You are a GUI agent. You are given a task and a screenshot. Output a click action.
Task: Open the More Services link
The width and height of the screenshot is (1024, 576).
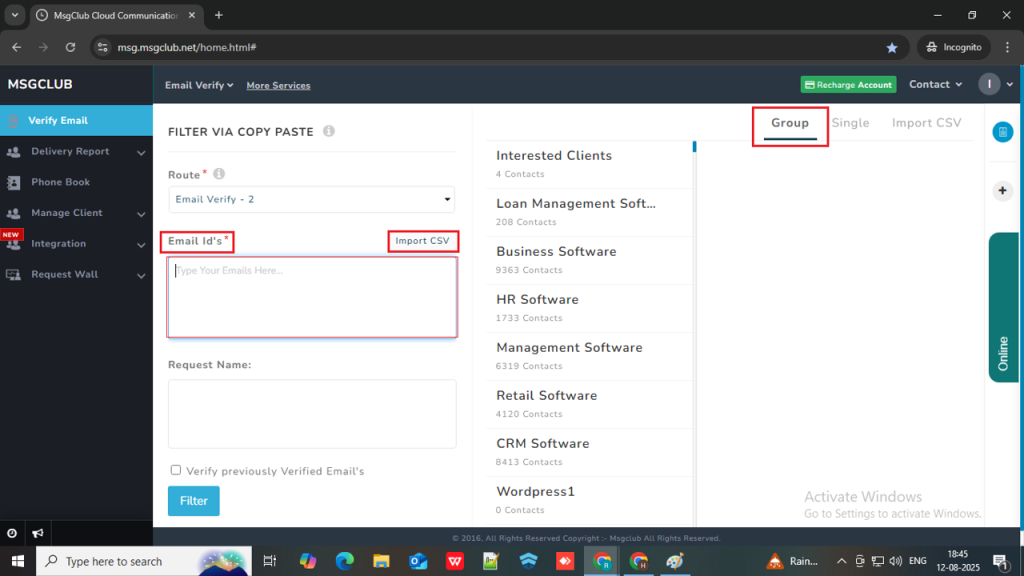278,86
